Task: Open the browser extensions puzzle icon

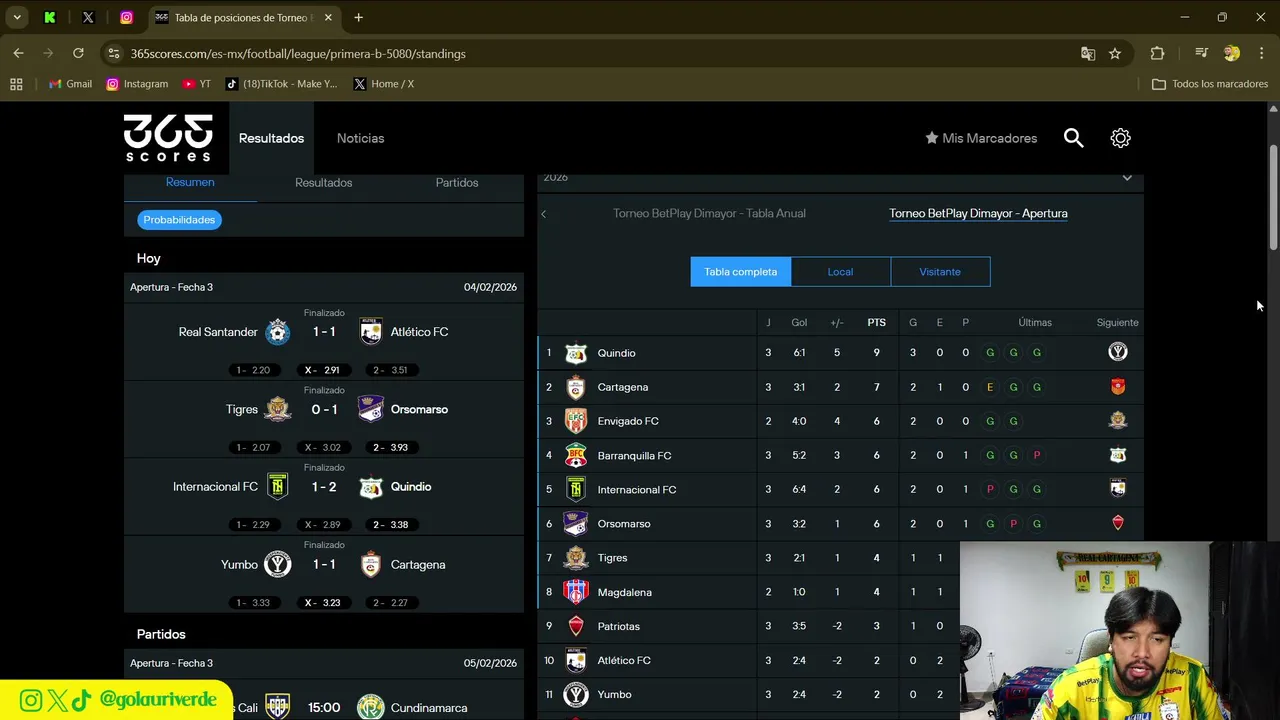Action: [x=1157, y=53]
